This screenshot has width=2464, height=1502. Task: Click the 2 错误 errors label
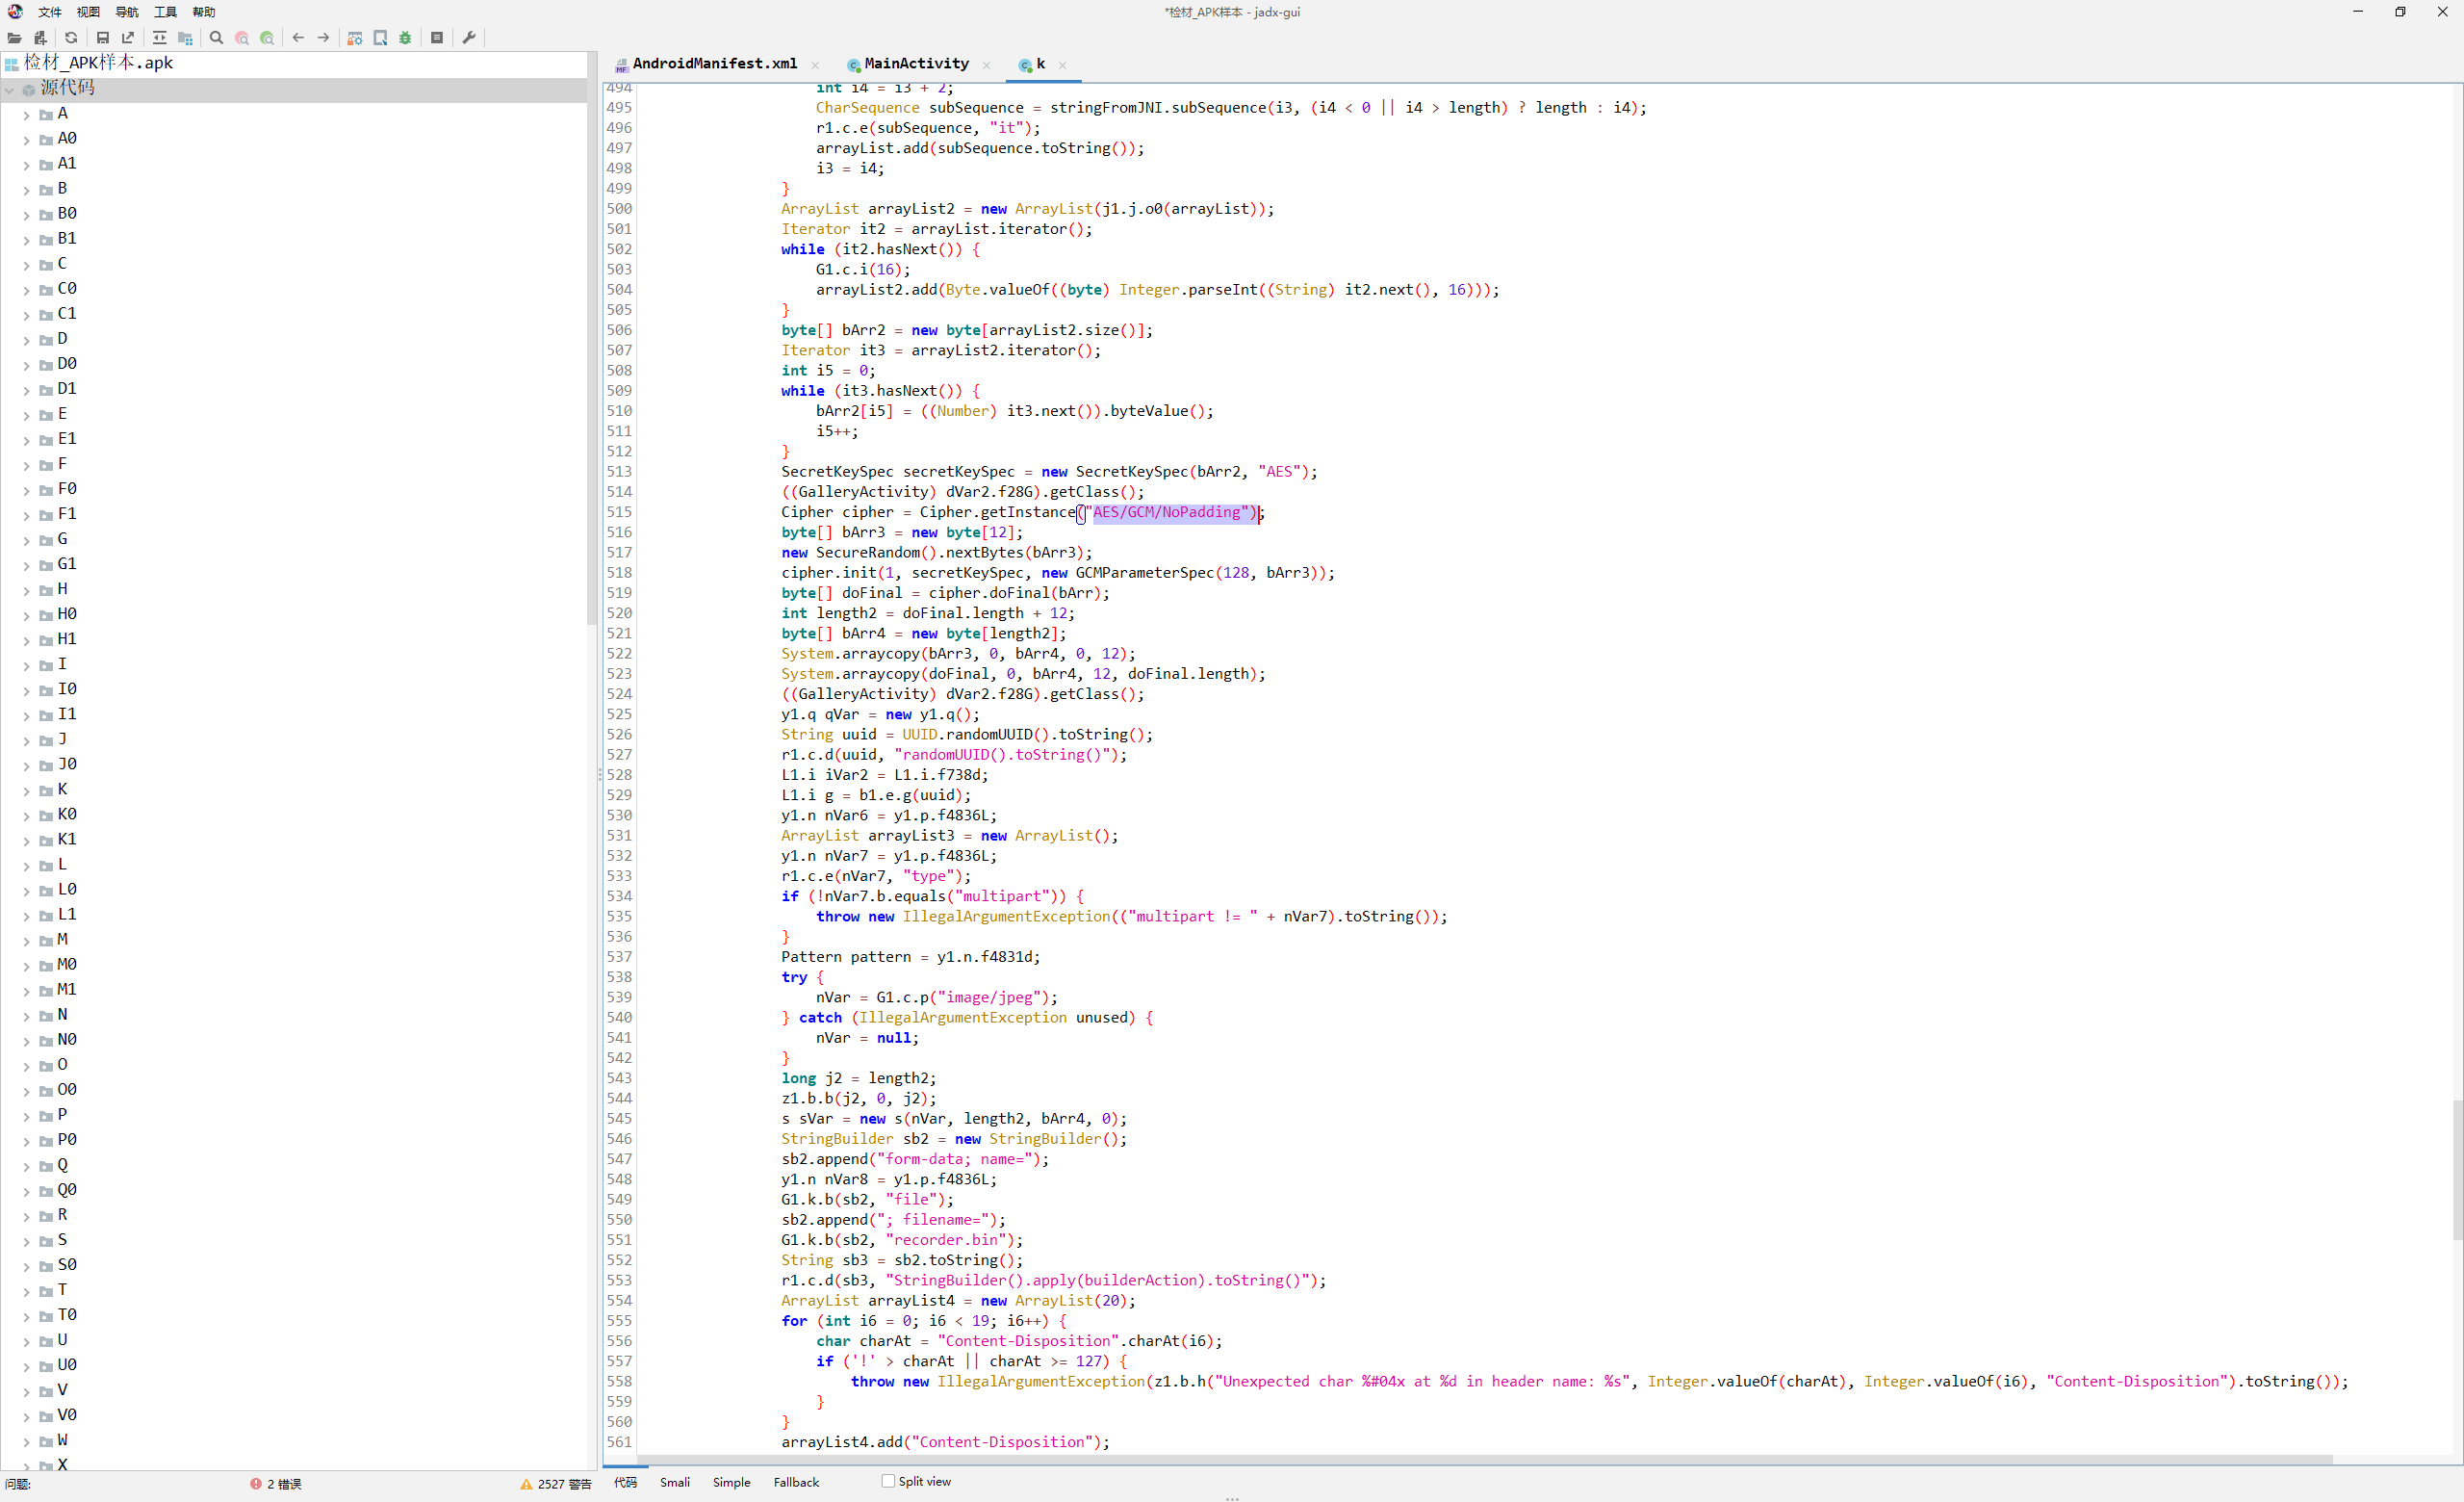(x=284, y=1484)
